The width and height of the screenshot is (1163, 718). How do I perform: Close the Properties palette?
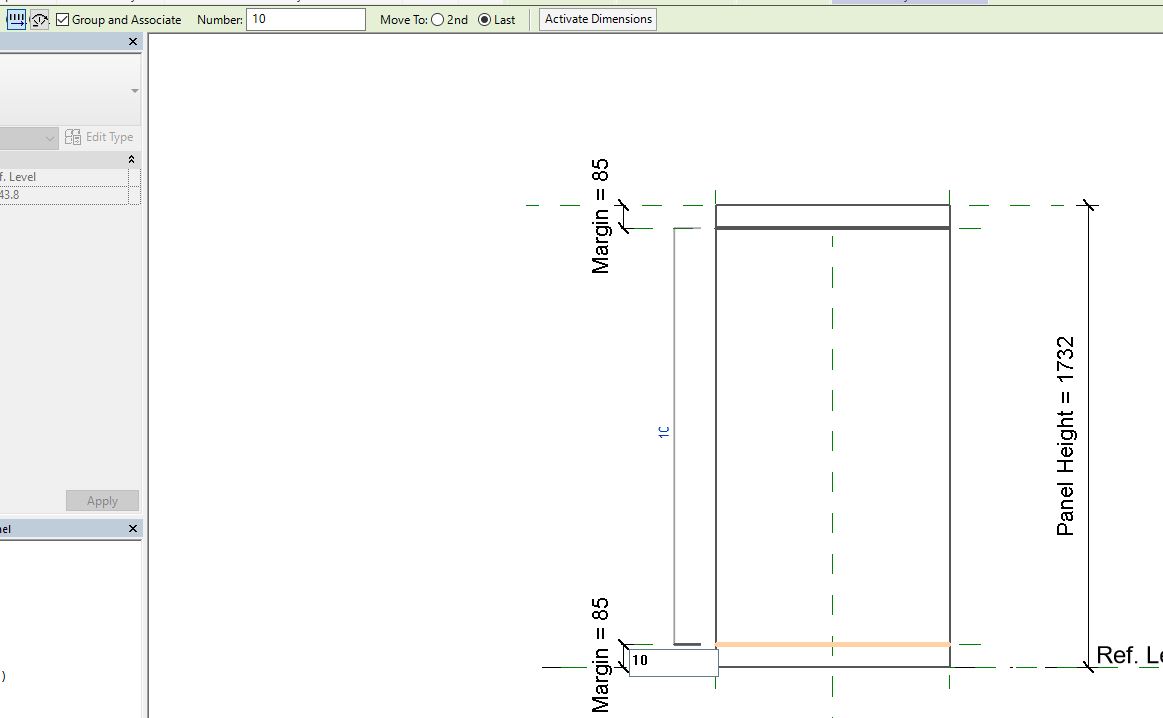pyautogui.click(x=131, y=42)
